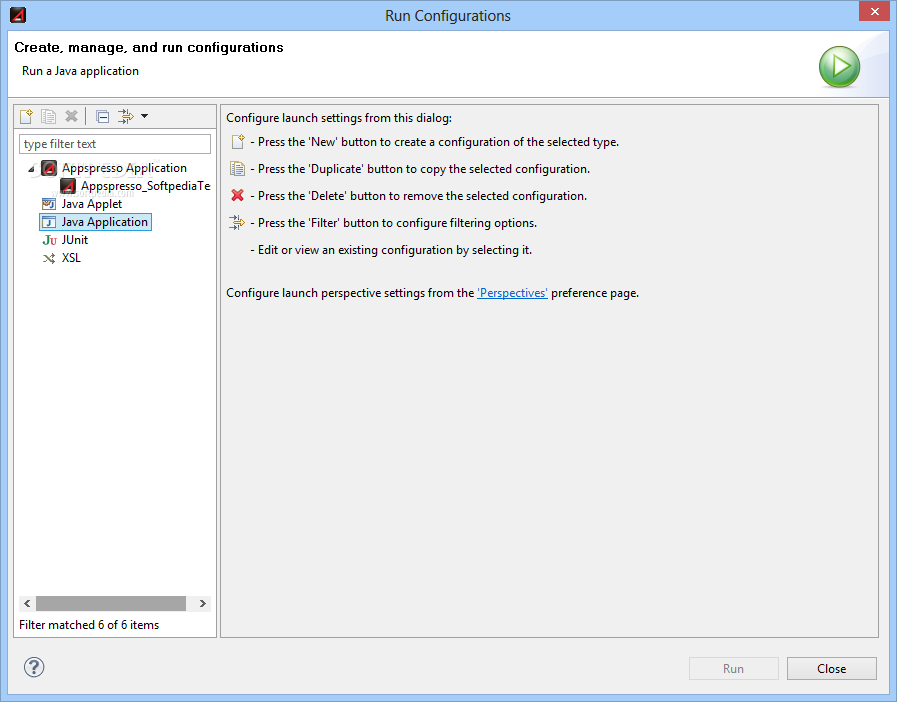Click the New icon in instructions panel

pos(237,141)
